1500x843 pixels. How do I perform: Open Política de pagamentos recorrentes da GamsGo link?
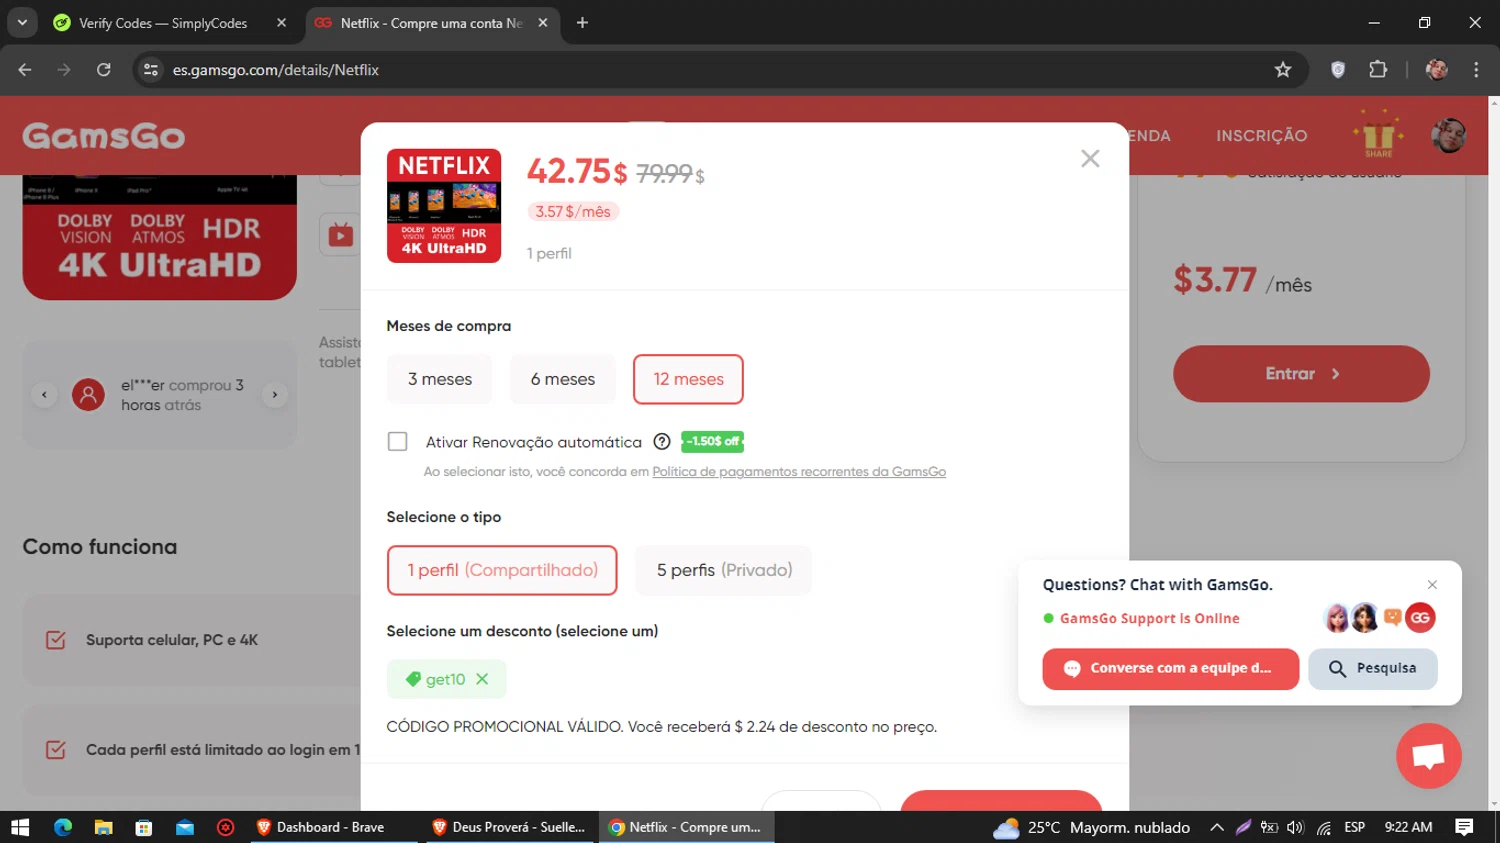pos(799,472)
